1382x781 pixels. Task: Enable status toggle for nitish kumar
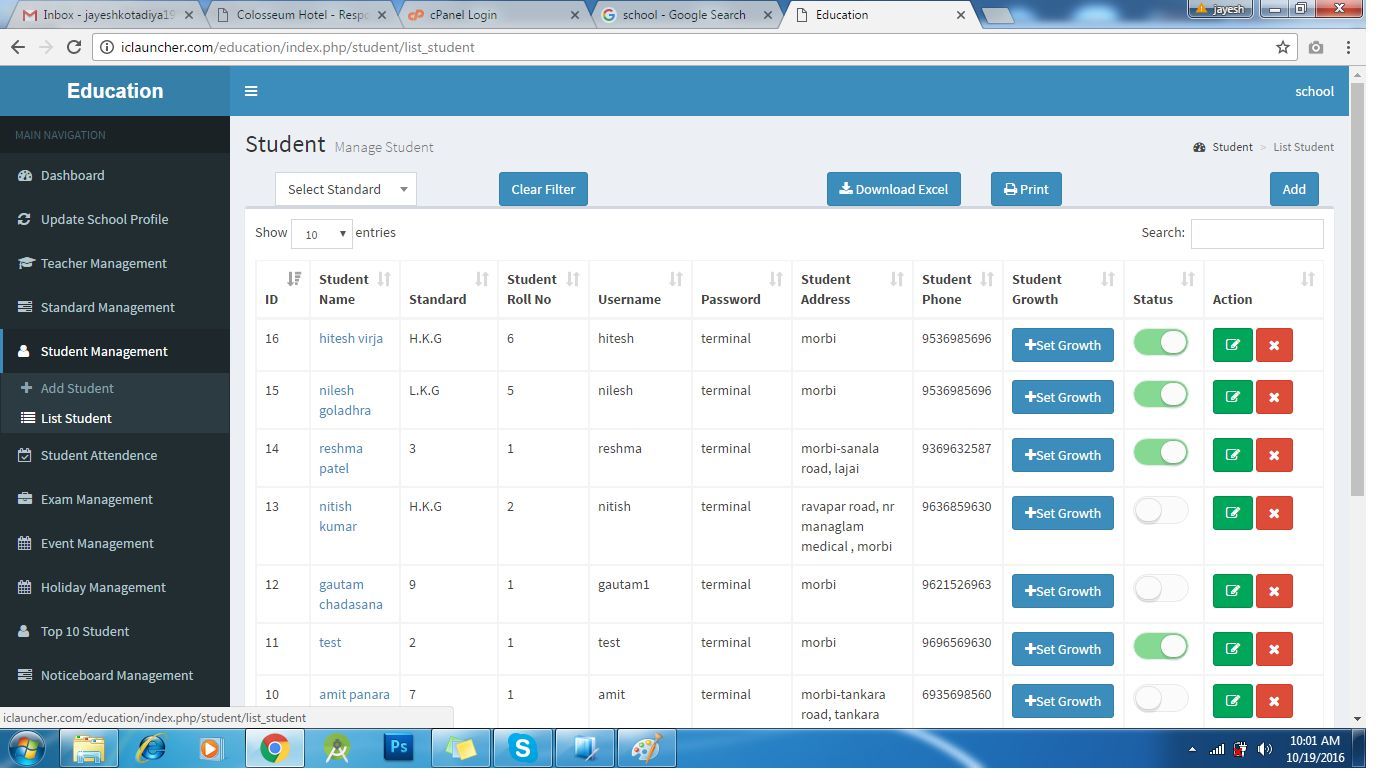click(x=1160, y=511)
